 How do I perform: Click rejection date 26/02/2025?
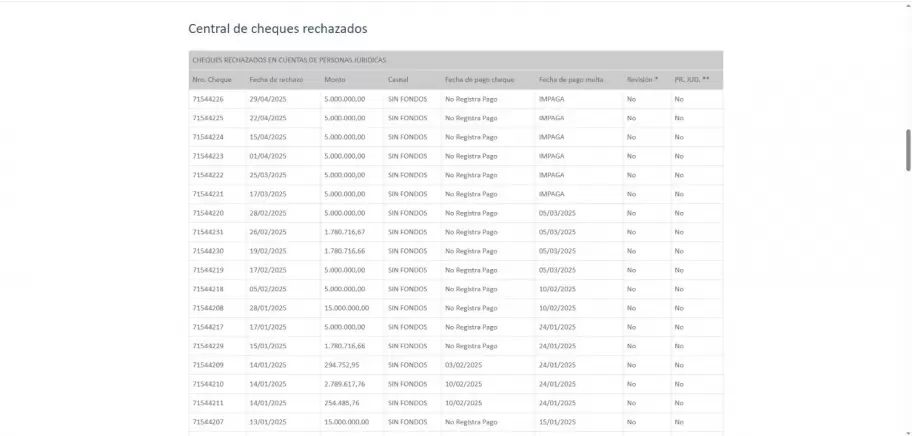pos(268,232)
